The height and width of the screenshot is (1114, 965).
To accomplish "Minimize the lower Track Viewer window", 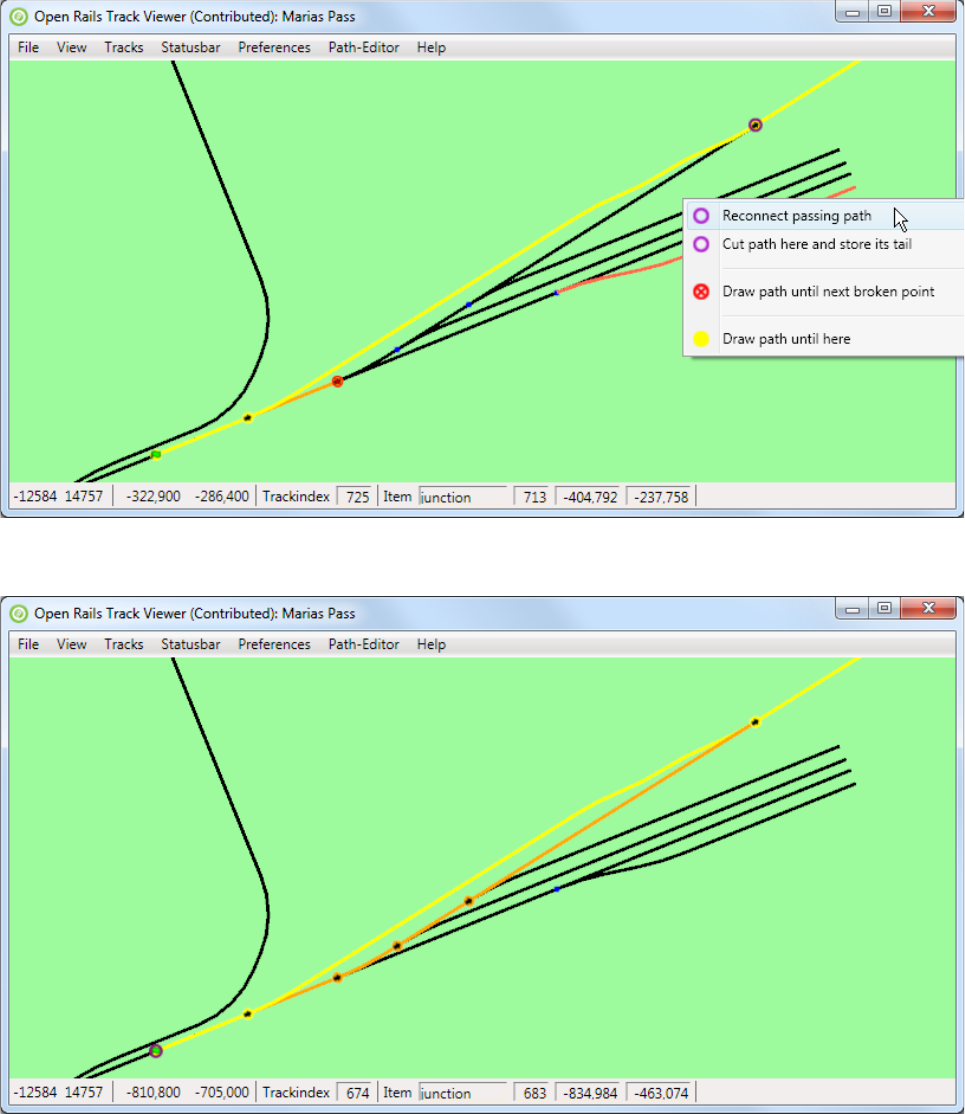I will click(853, 609).
